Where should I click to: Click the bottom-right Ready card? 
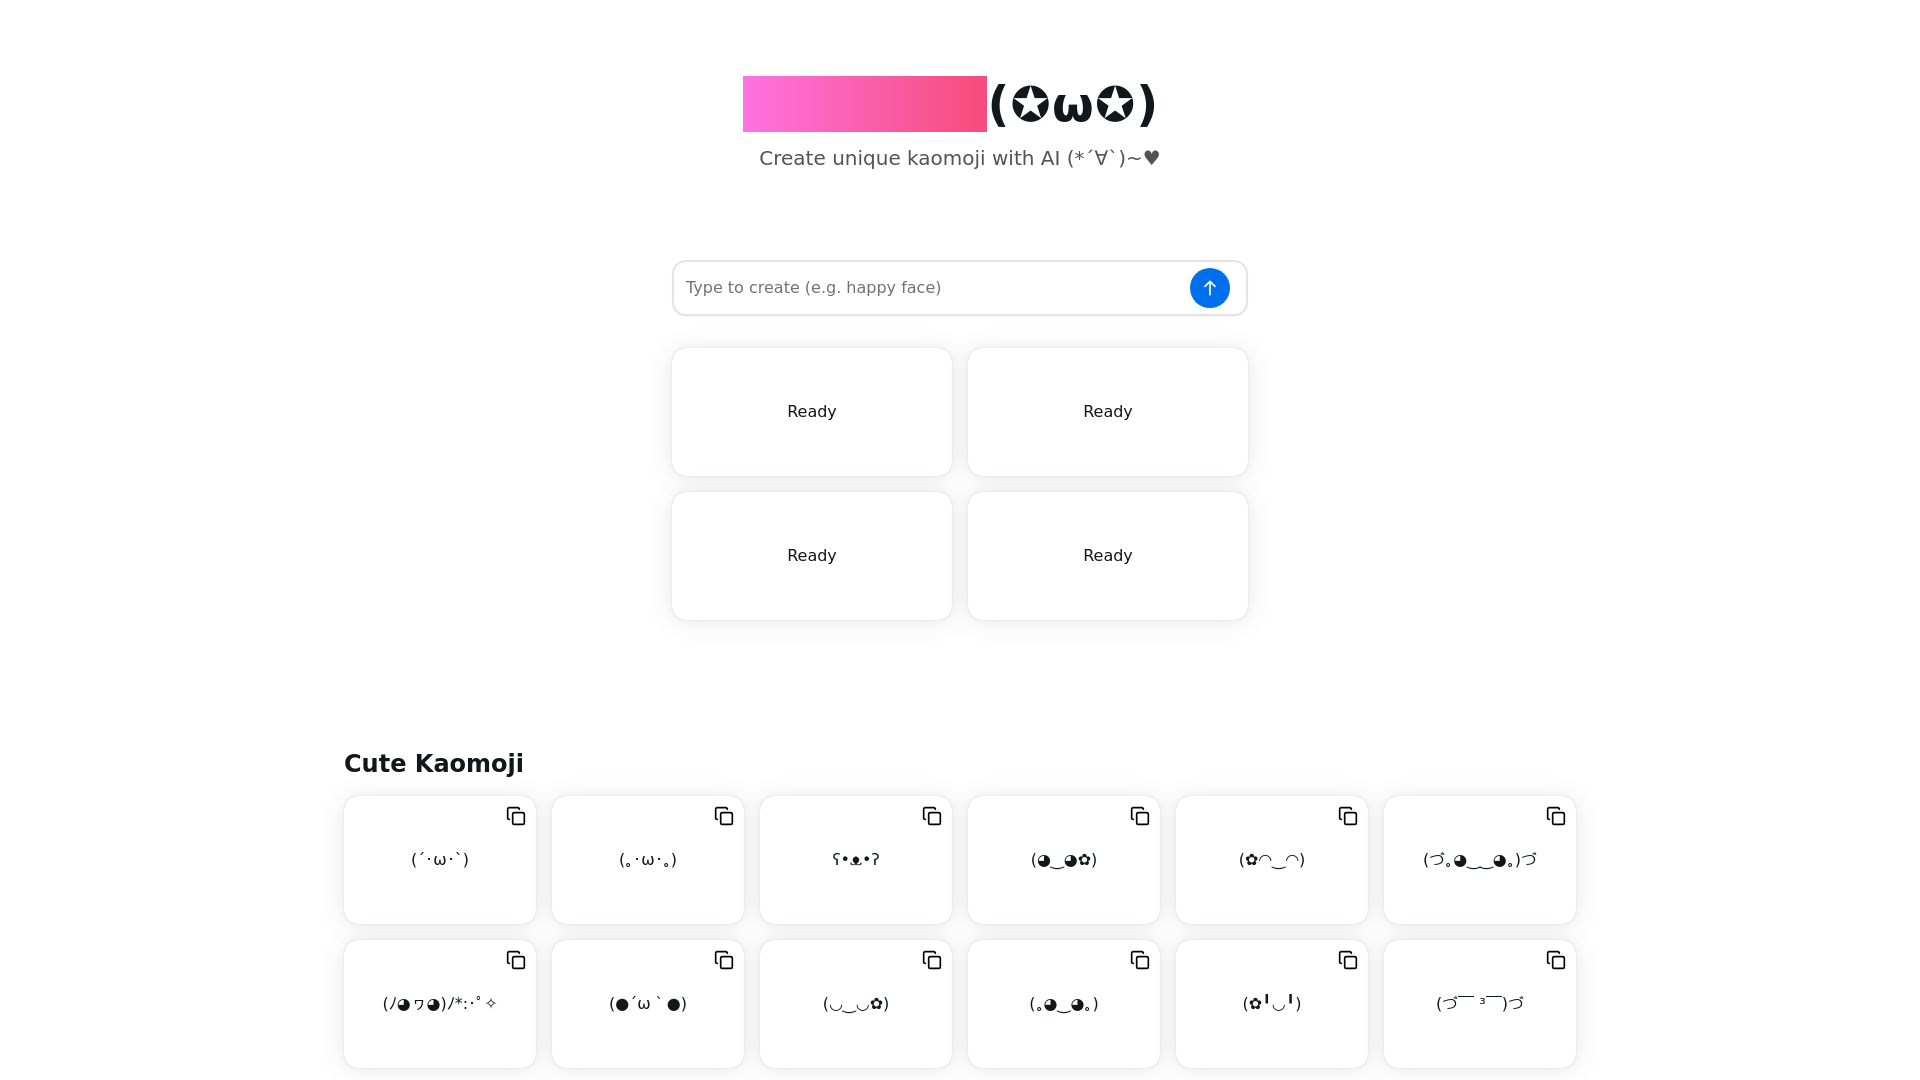(x=1108, y=555)
